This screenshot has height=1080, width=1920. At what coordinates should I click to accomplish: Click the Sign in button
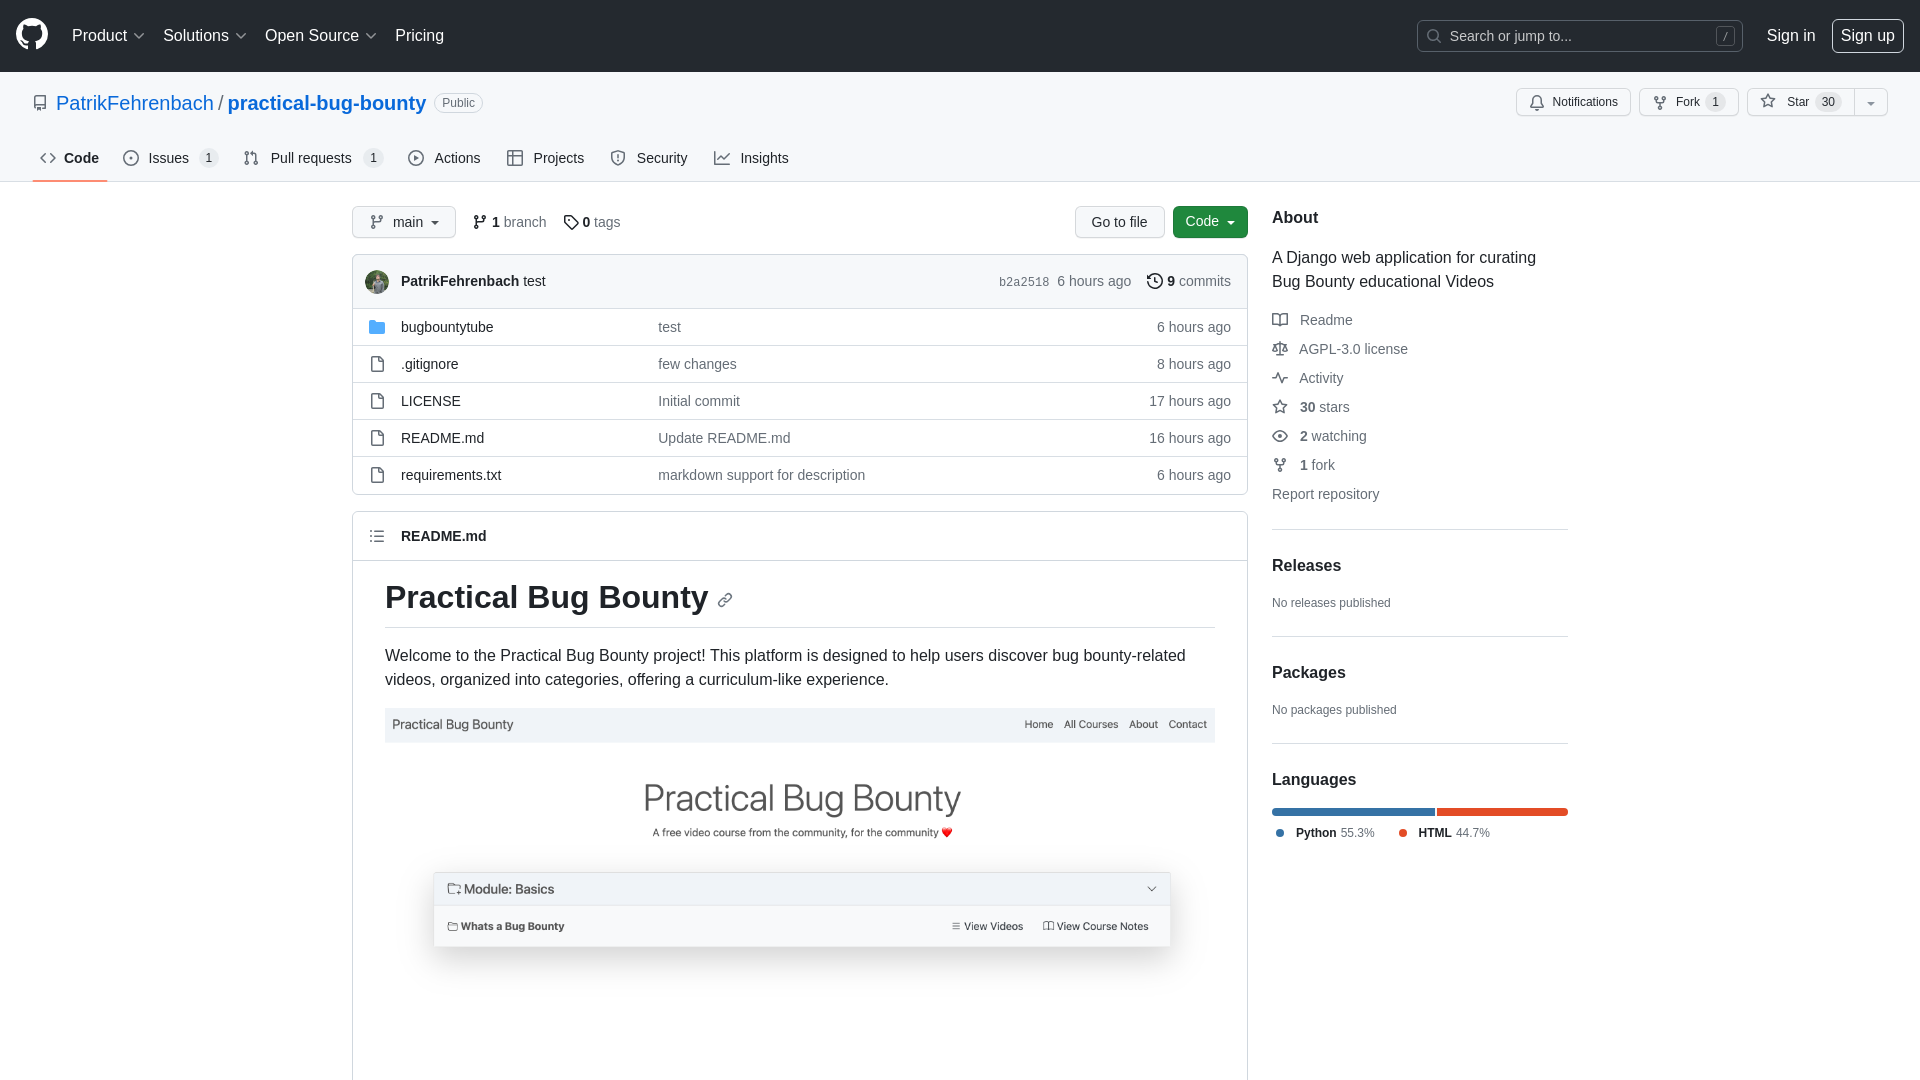[1791, 36]
